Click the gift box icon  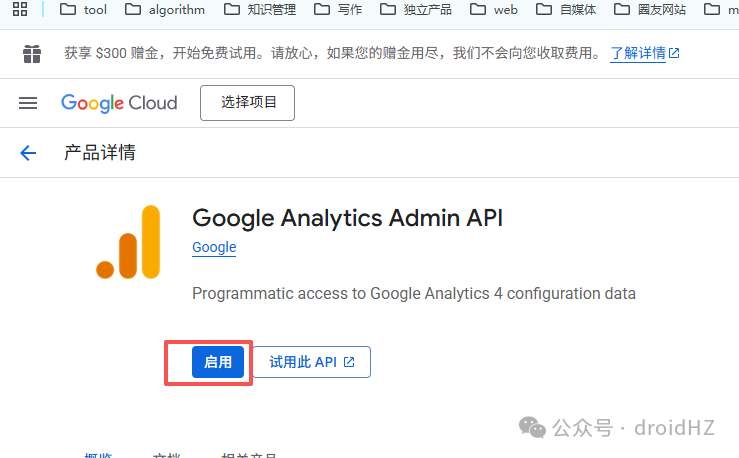point(32,54)
